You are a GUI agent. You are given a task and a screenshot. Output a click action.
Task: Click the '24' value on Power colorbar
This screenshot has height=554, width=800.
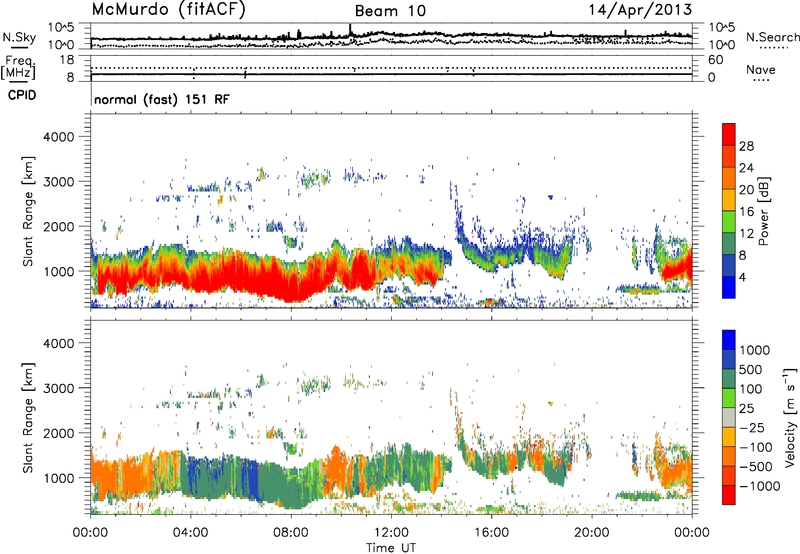(746, 168)
